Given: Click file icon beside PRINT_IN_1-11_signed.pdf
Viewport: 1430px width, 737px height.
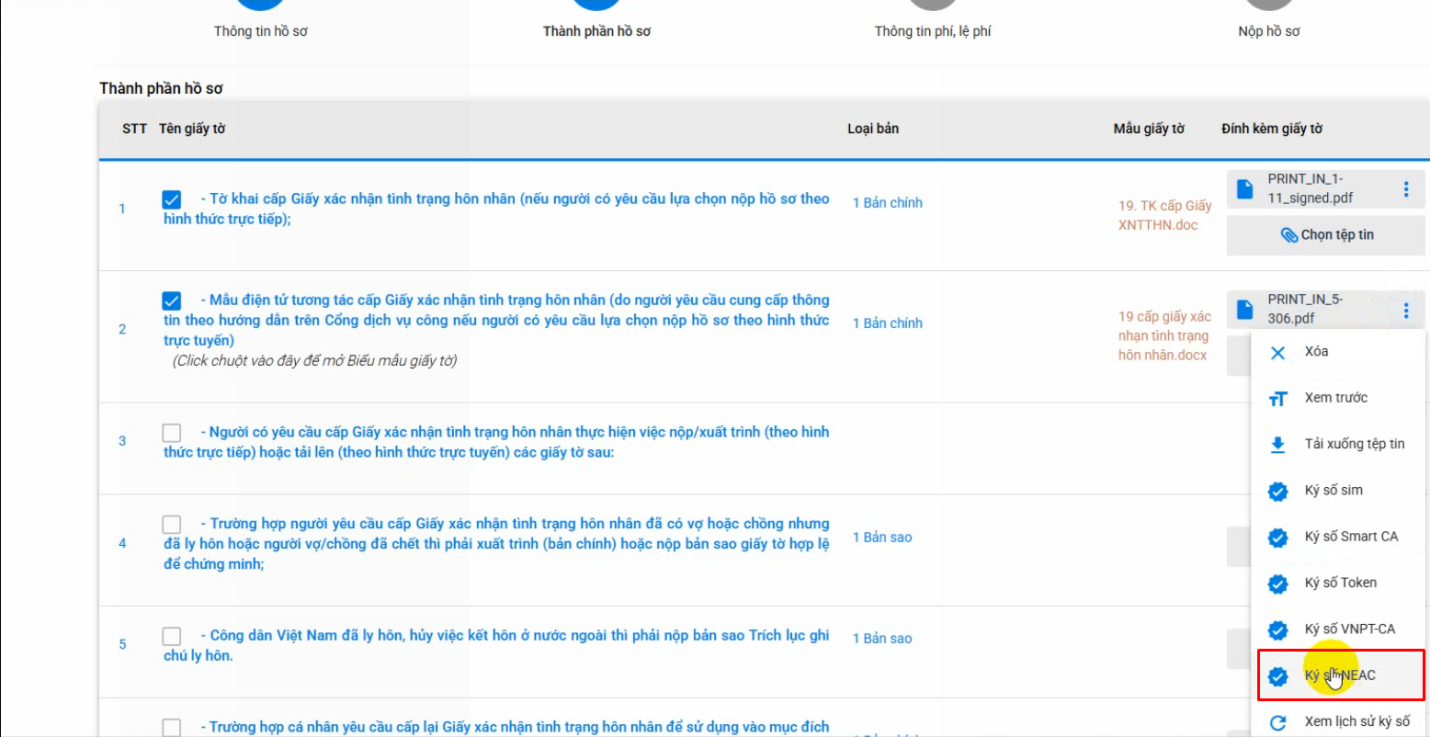Looking at the screenshot, I should click(x=1244, y=189).
